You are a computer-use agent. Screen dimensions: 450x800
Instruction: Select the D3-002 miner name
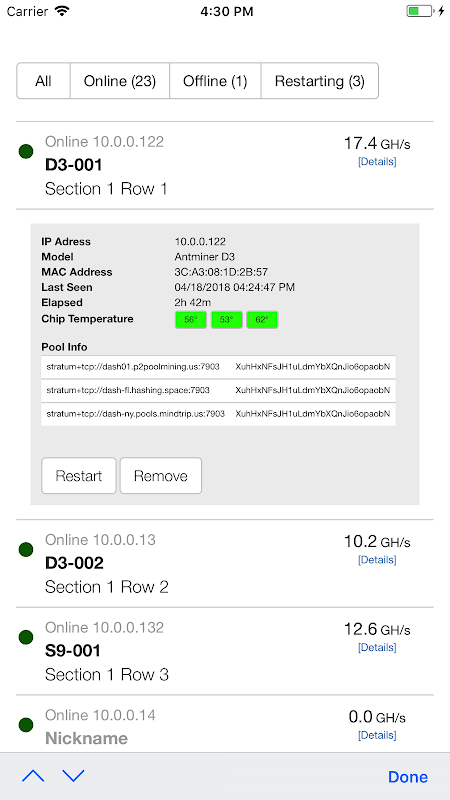[x=74, y=563]
